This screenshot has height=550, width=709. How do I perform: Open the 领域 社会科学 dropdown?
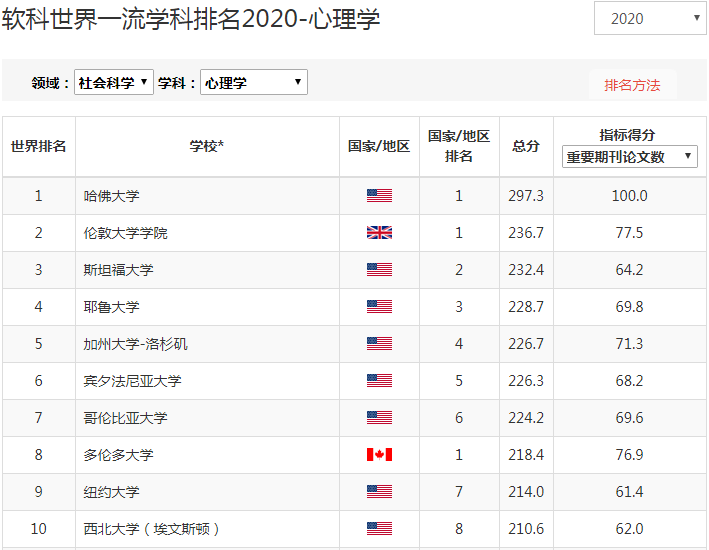tap(114, 82)
